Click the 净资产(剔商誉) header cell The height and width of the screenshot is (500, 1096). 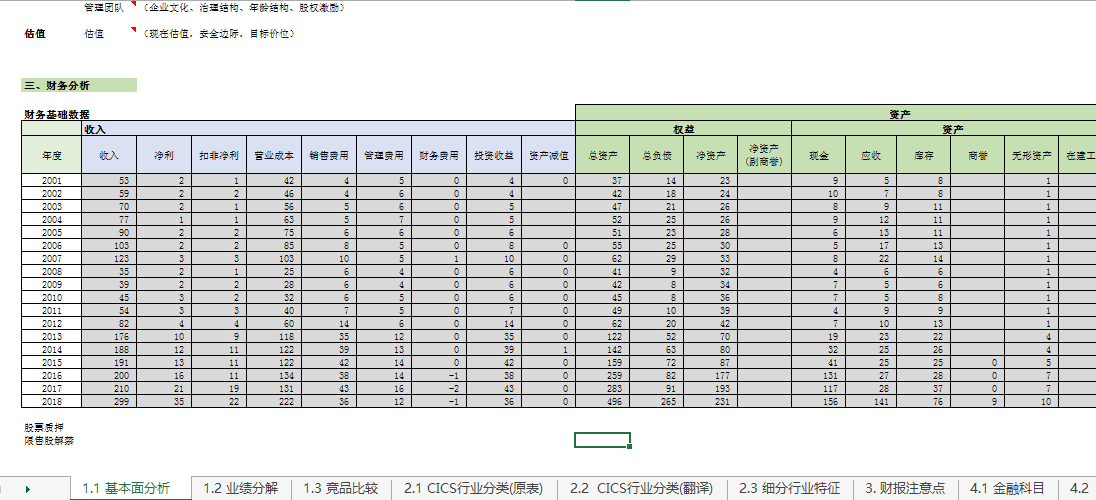click(765, 155)
